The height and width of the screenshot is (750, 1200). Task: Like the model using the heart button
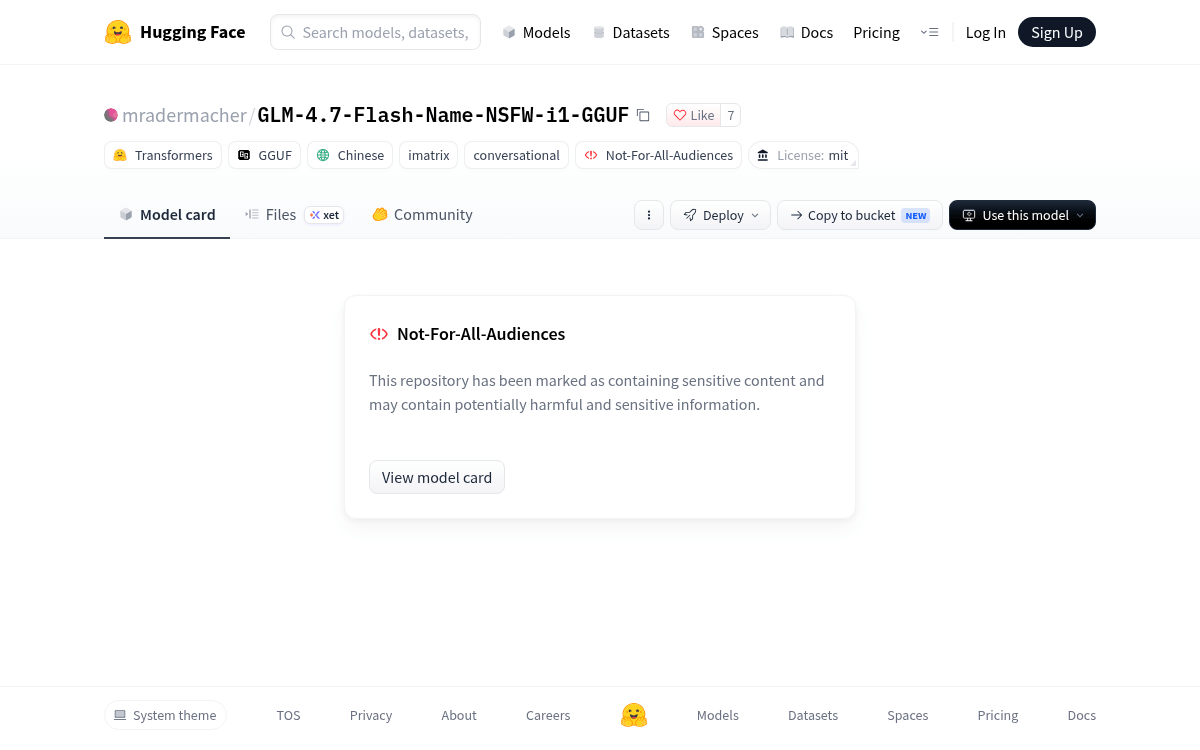[x=693, y=115]
